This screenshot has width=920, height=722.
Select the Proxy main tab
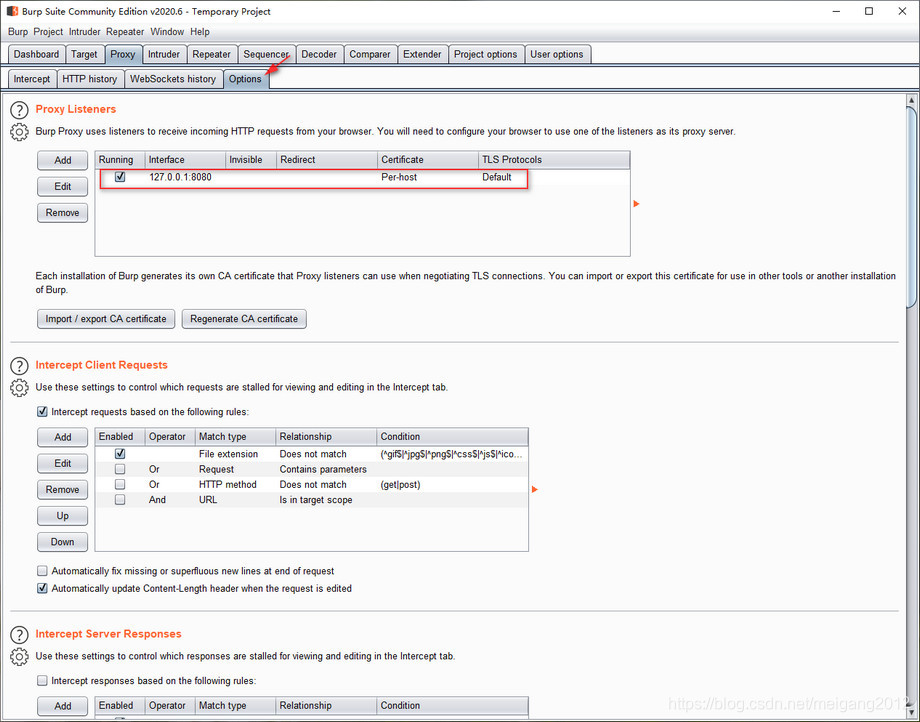(123, 54)
